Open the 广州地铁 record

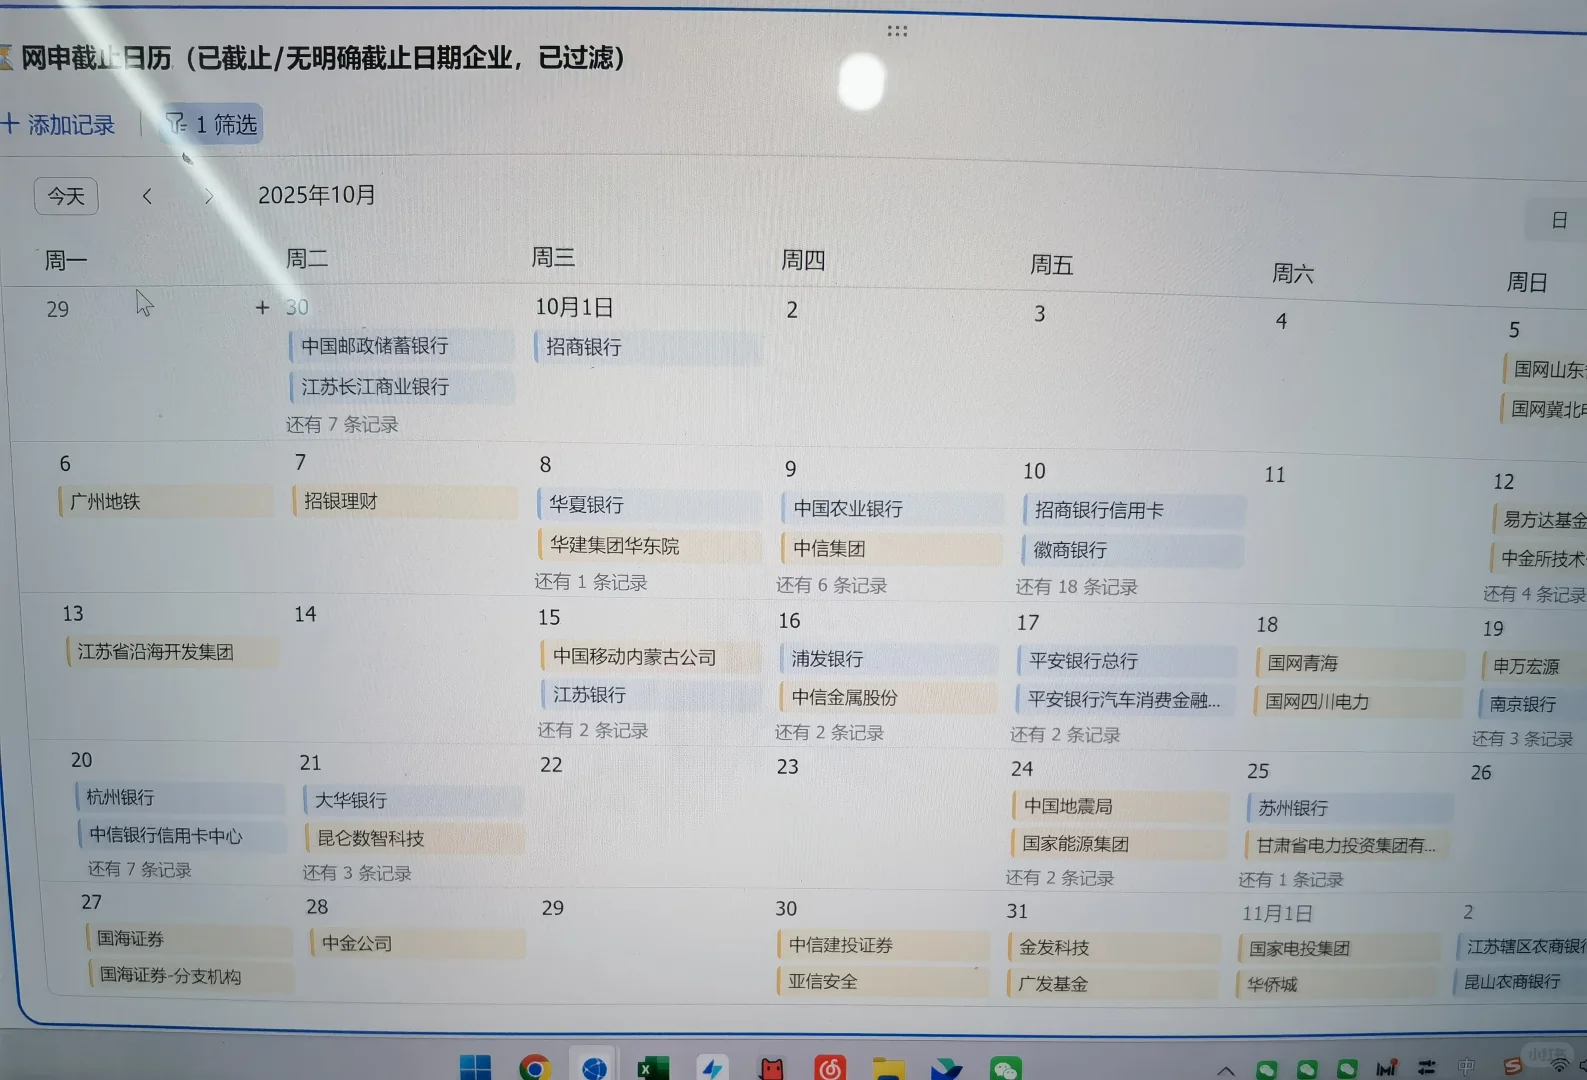(x=166, y=501)
